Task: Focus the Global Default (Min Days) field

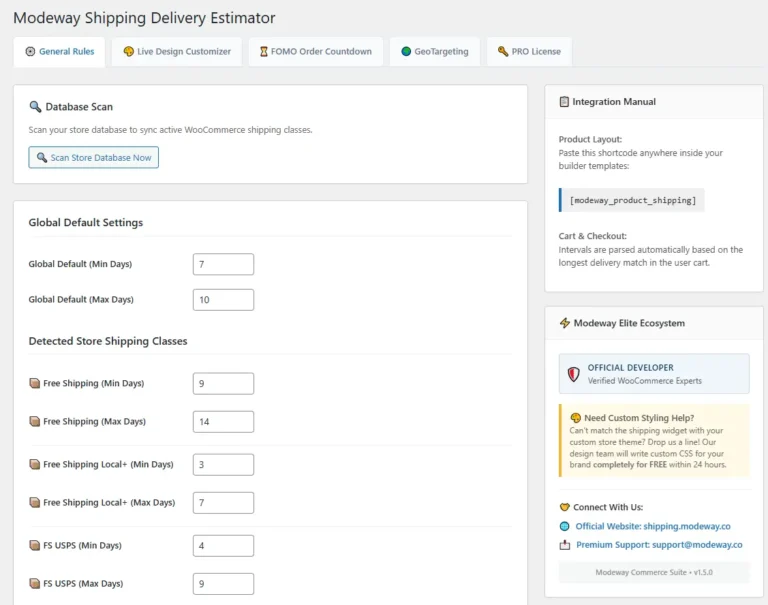Action: [x=223, y=264]
